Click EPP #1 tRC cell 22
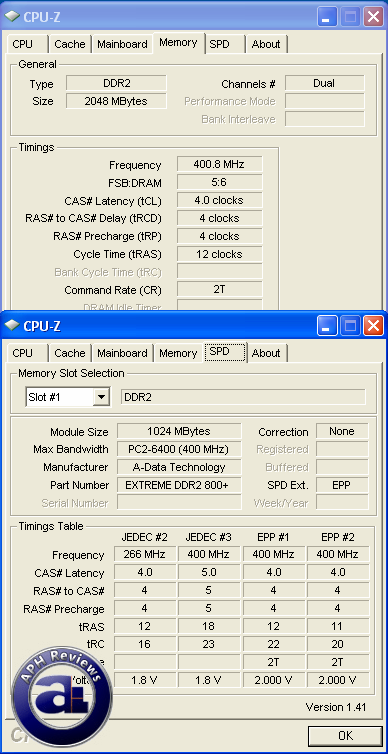 pyautogui.click(x=273, y=644)
